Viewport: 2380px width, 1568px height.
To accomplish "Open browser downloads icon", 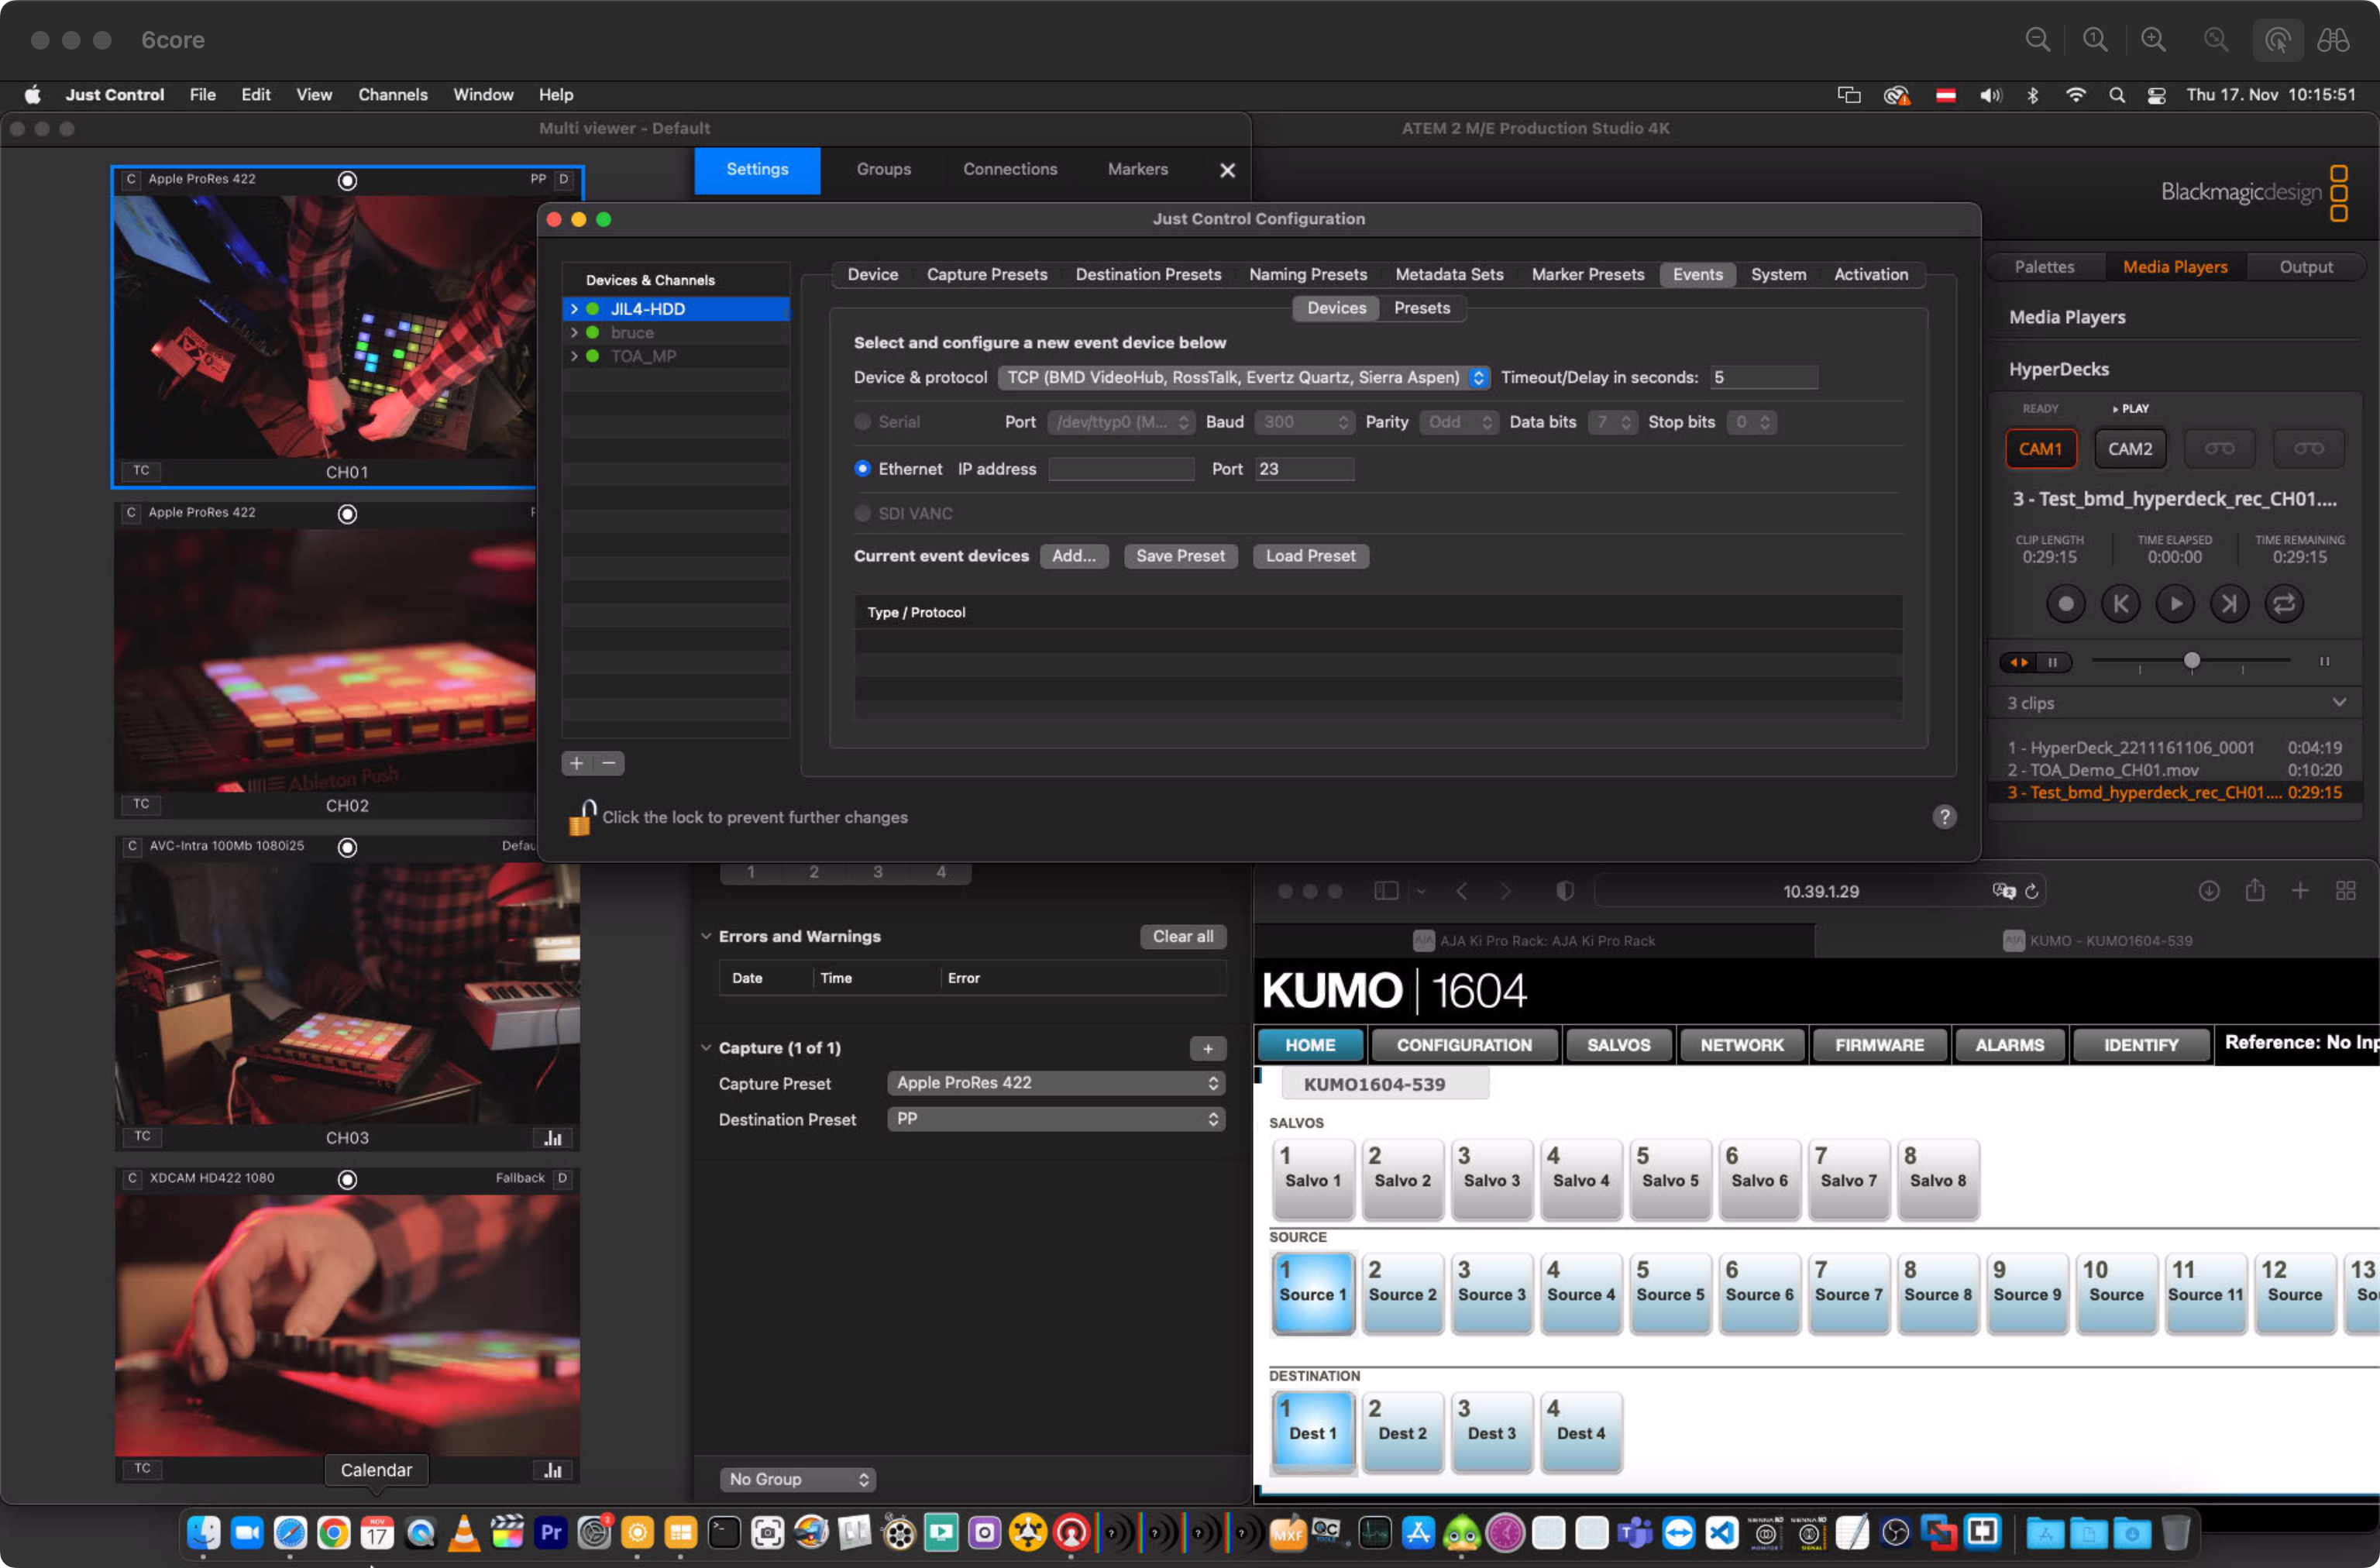I will 2209,890.
